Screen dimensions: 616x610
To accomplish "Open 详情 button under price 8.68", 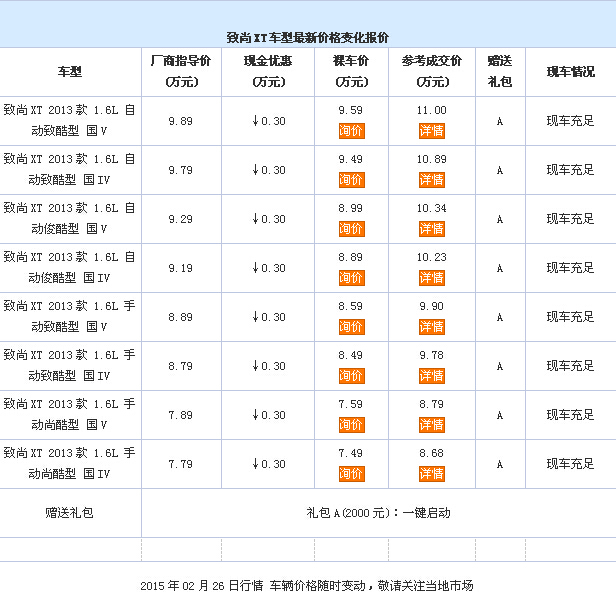I will click(x=432, y=474).
